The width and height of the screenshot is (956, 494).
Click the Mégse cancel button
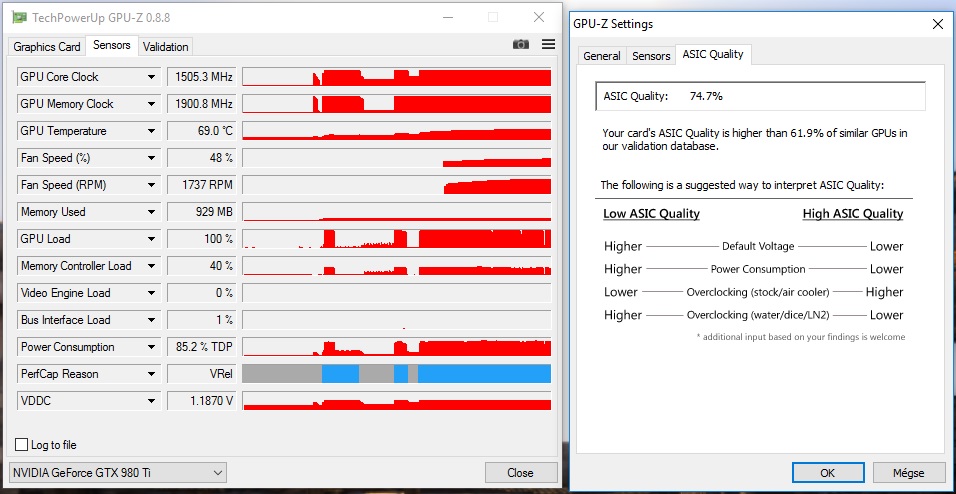(908, 473)
